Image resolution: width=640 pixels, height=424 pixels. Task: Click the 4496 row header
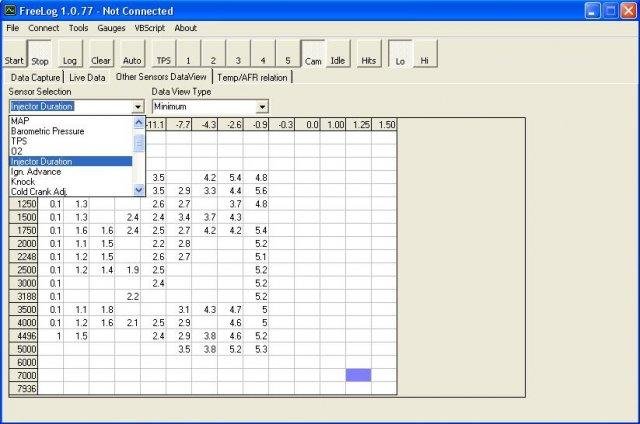pyautogui.click(x=24, y=336)
